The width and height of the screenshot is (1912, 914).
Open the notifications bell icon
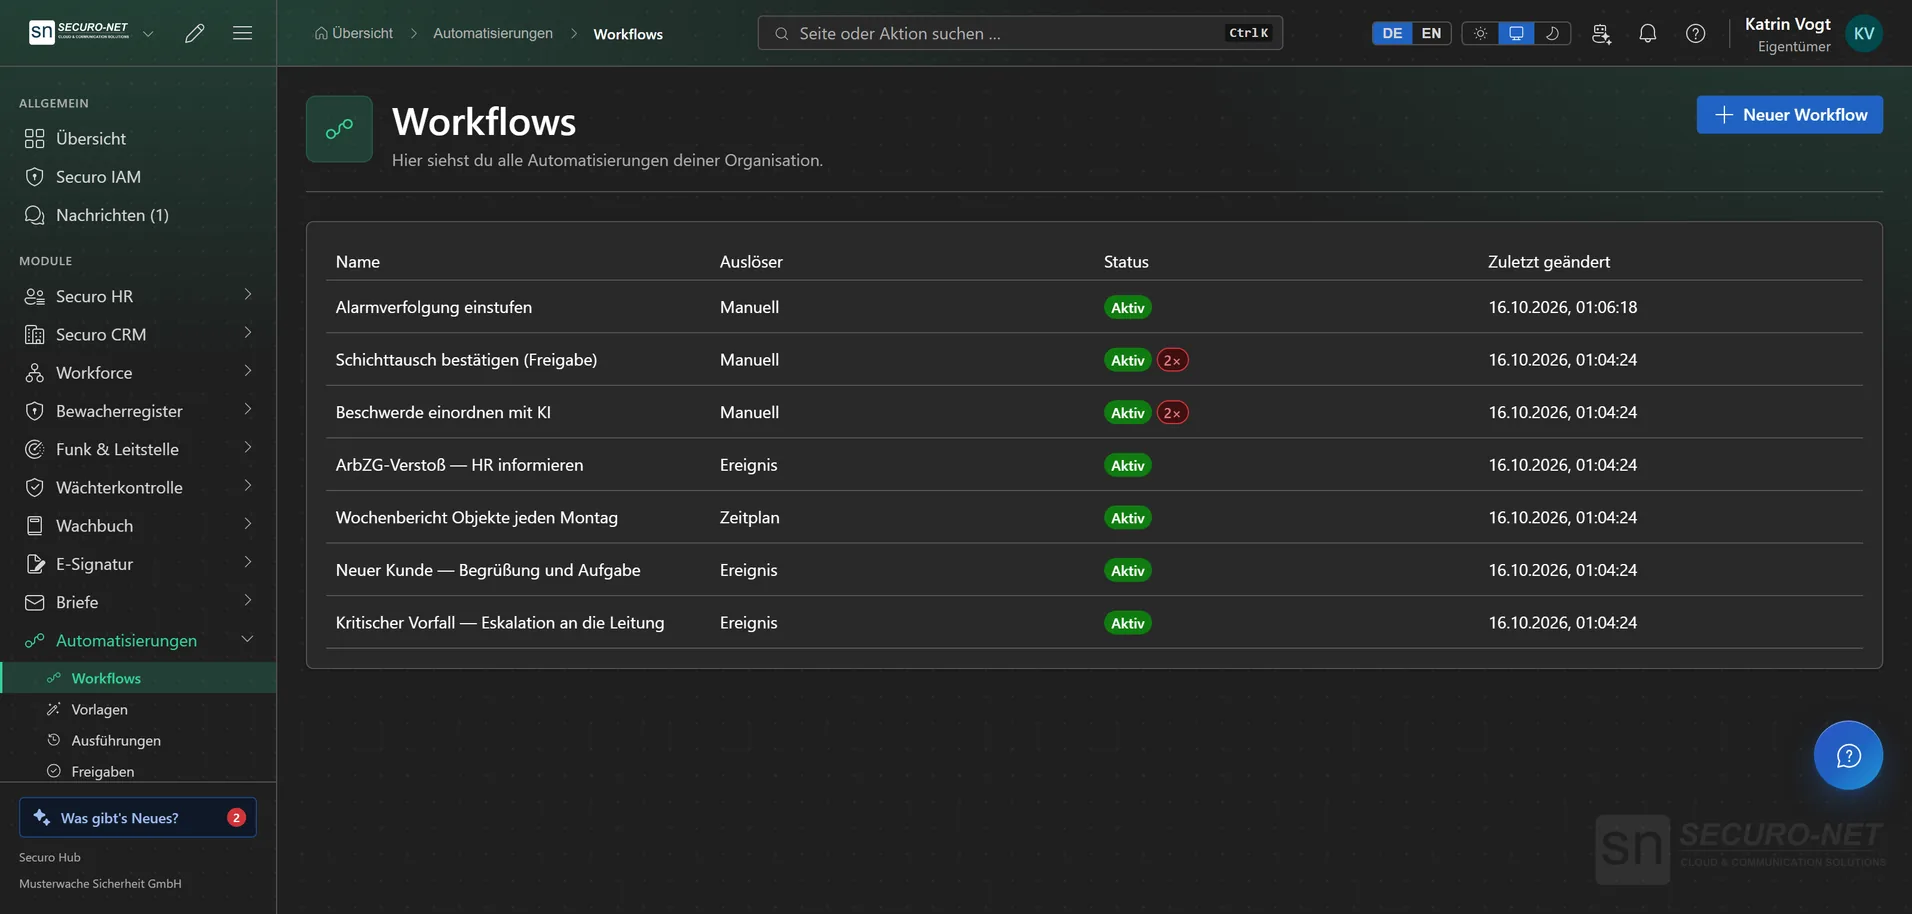(1648, 33)
